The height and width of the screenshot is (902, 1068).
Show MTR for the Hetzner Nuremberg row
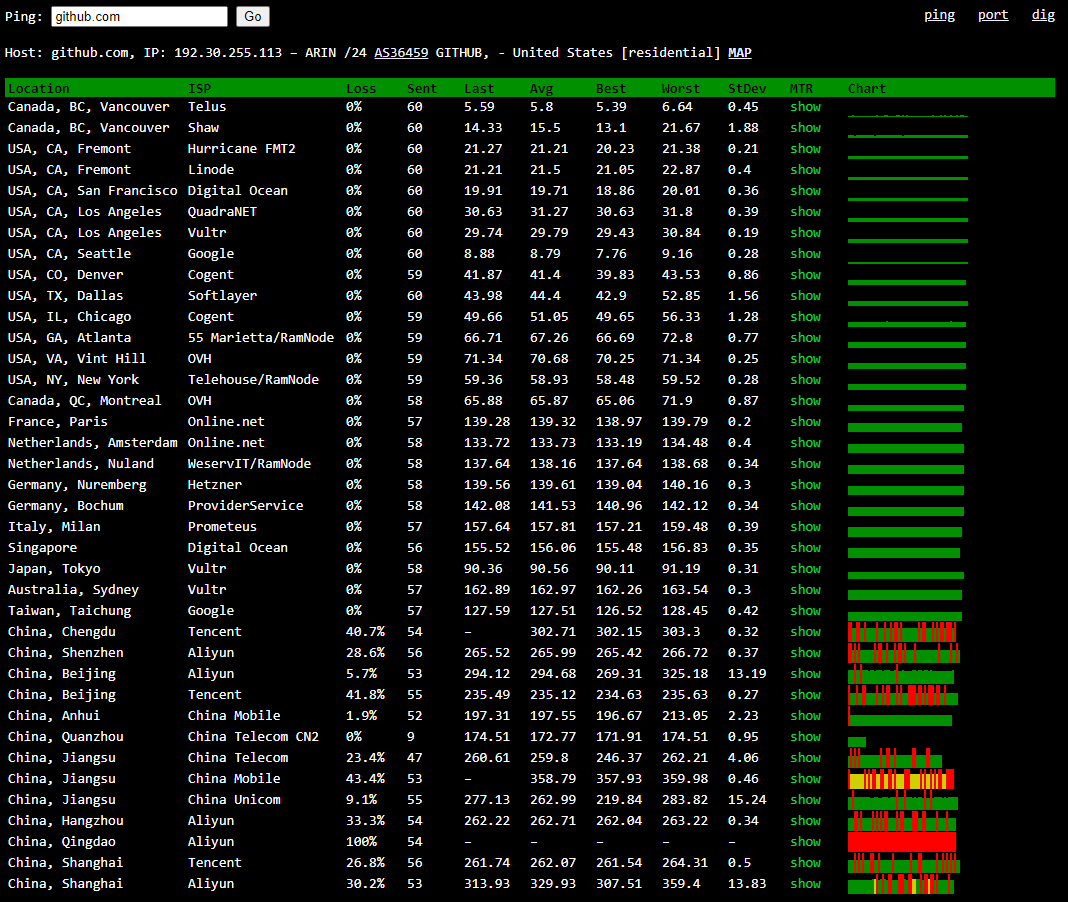point(805,484)
